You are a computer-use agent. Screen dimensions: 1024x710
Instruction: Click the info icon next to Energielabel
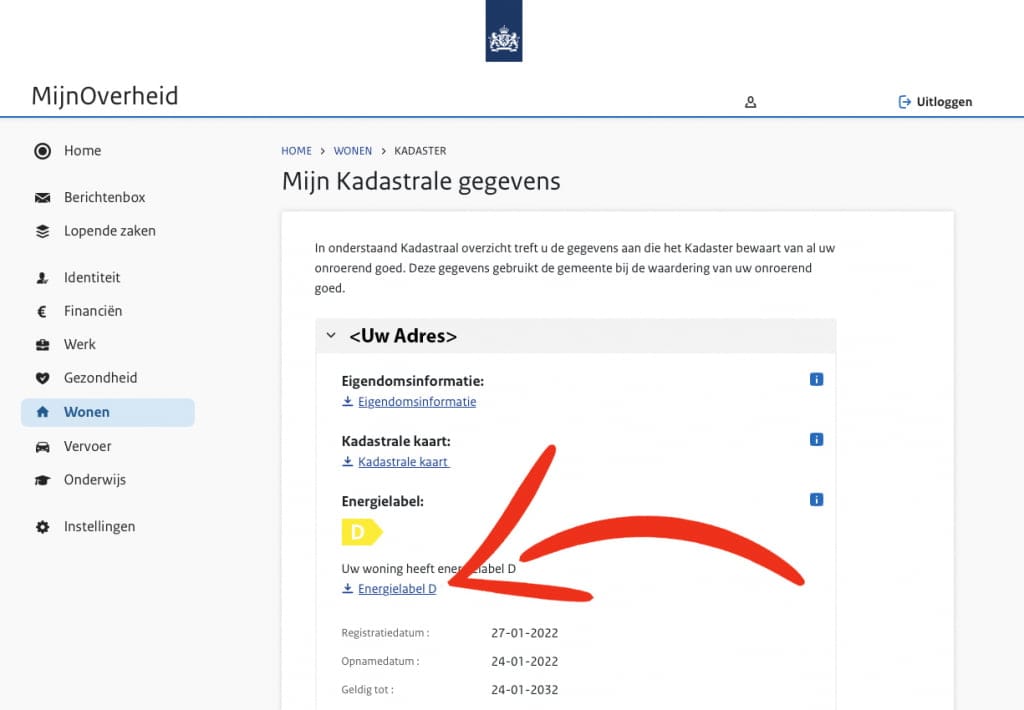817,499
